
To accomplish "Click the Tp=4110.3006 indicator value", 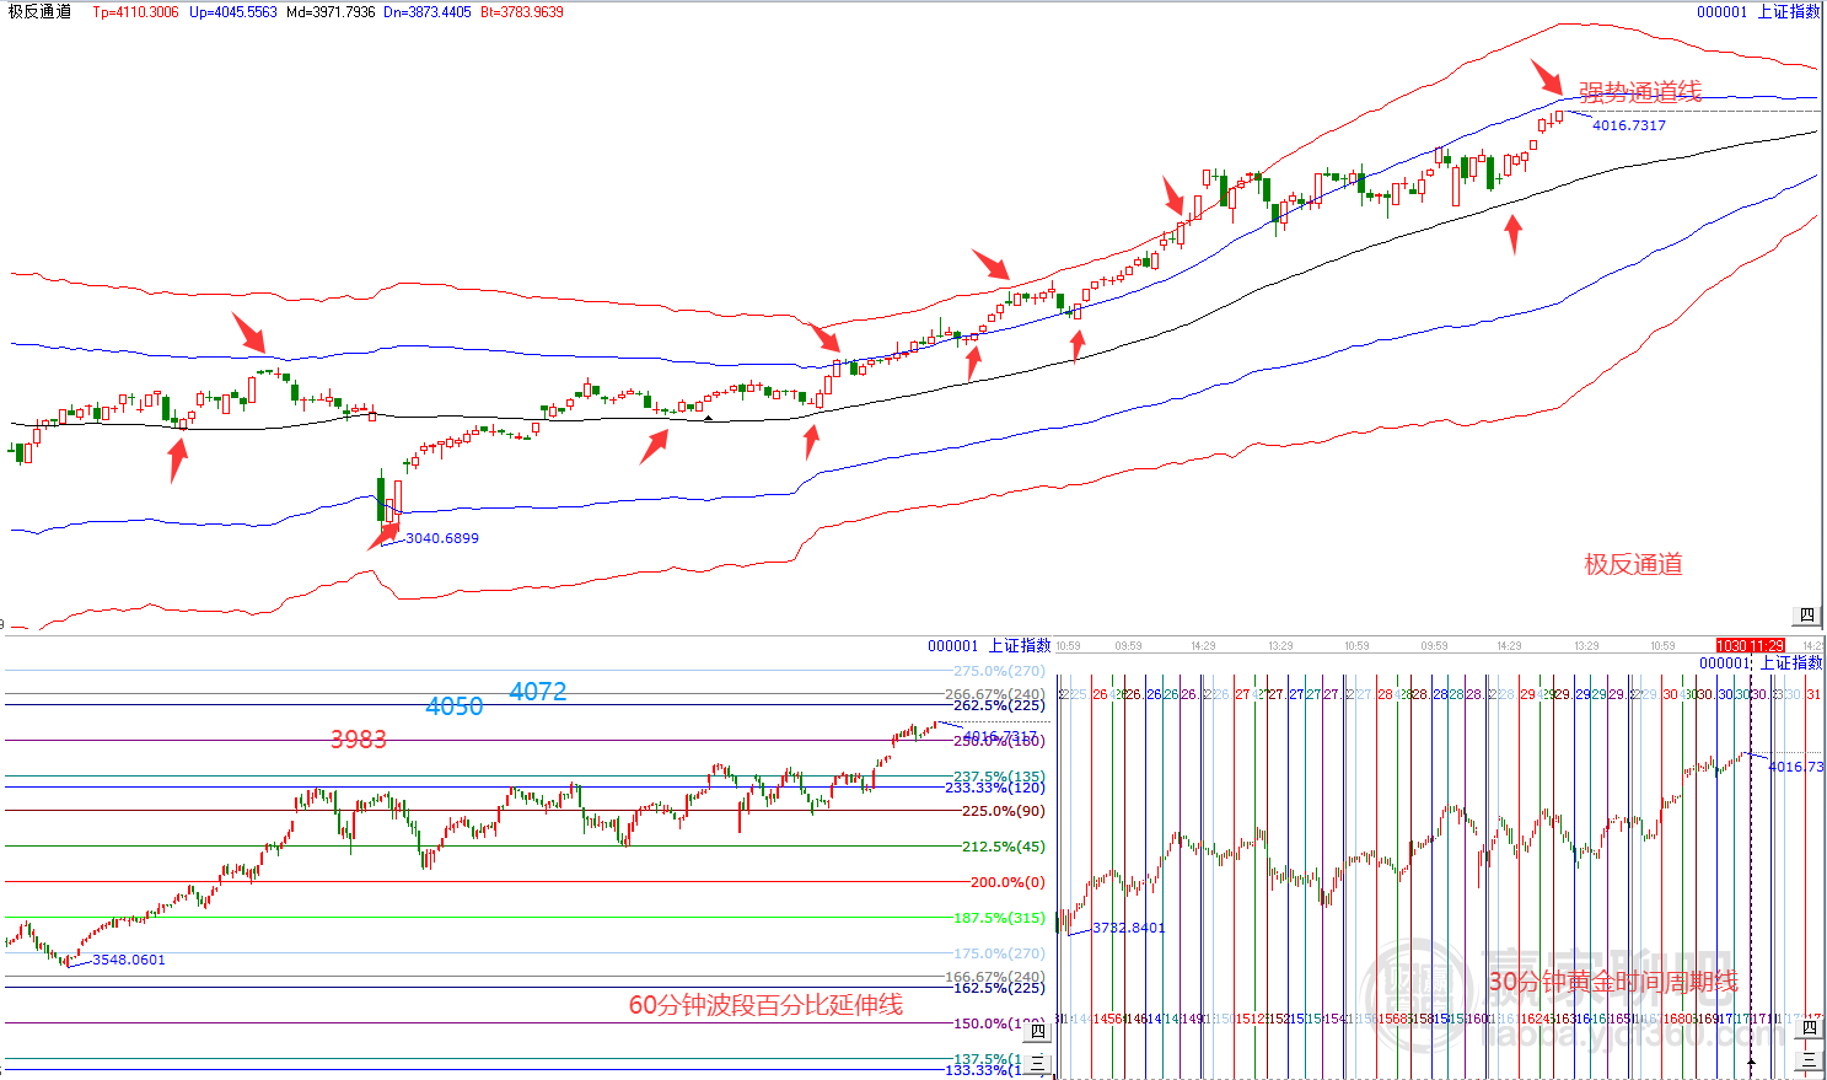I will 135,12.
